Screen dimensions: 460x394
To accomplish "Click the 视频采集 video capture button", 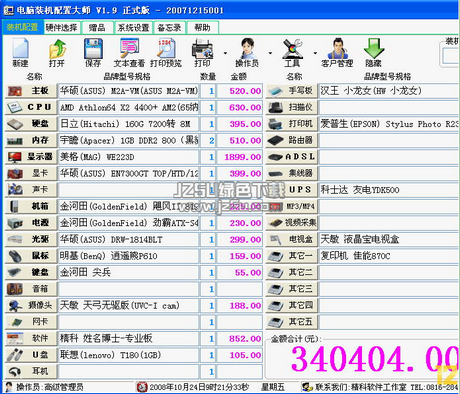I will [x=292, y=223].
